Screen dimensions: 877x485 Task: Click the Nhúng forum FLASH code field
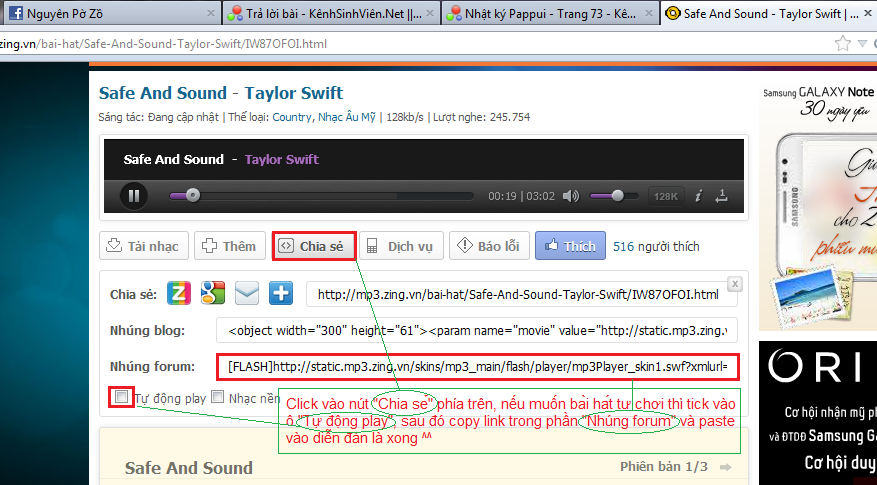(x=478, y=366)
